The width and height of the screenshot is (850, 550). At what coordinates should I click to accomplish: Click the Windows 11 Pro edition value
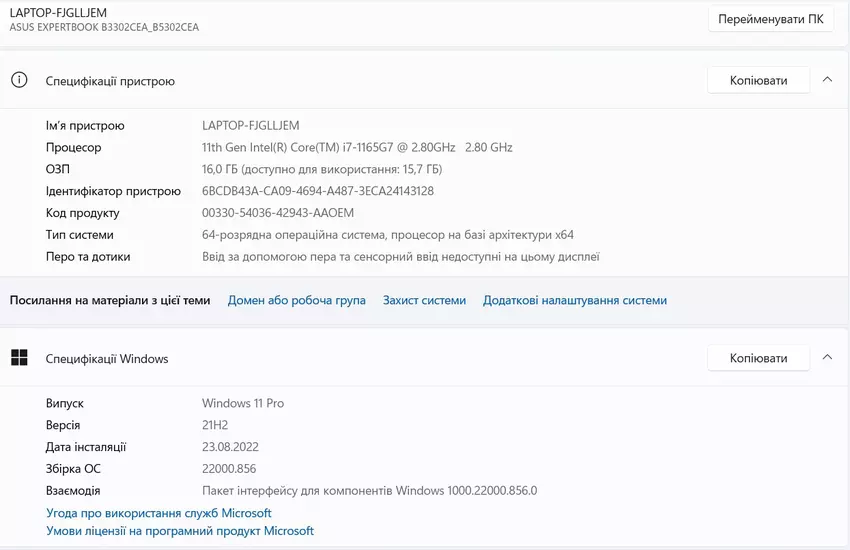pyautogui.click(x=243, y=403)
